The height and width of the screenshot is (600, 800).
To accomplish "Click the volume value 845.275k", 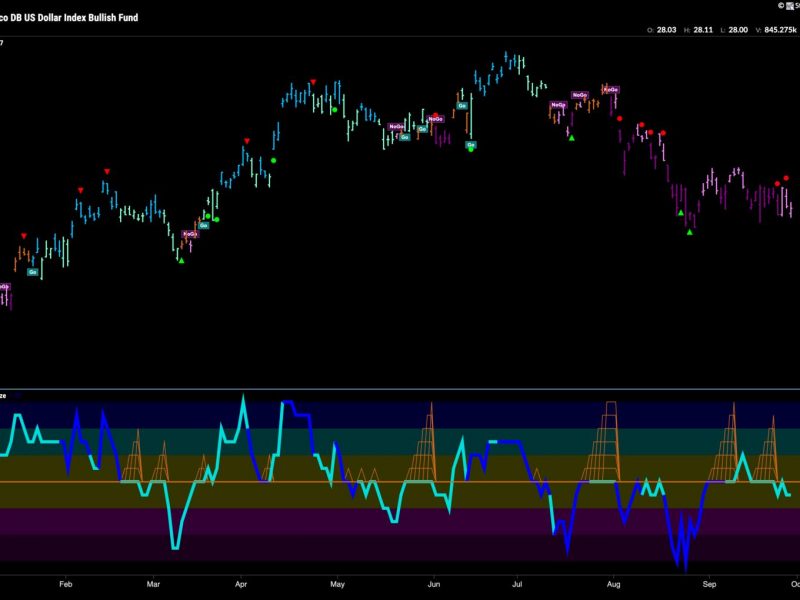I will click(780, 30).
